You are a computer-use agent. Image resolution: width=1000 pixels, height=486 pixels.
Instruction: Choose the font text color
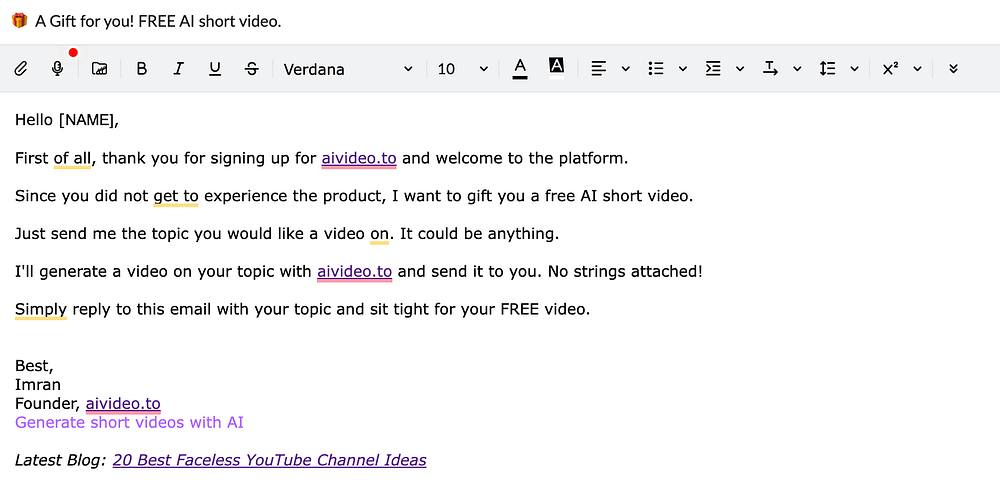(520, 68)
